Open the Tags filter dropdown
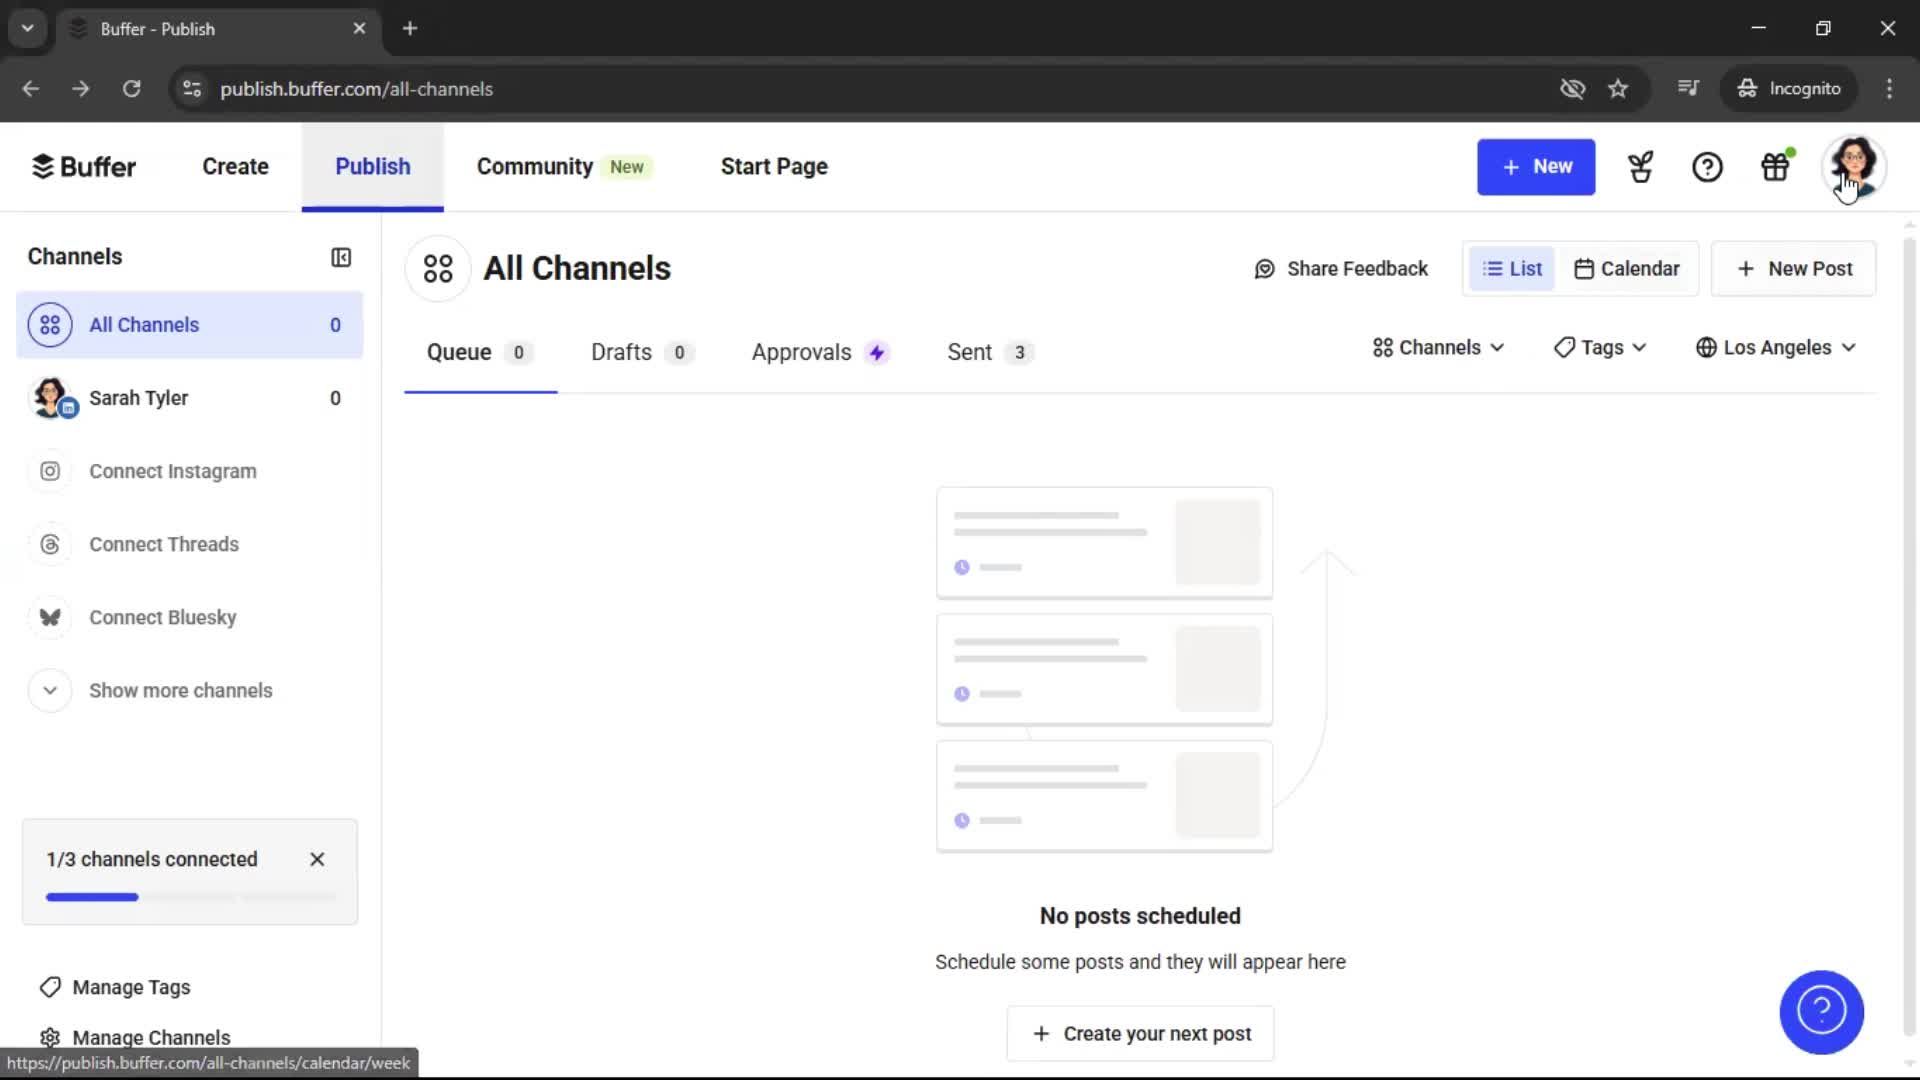This screenshot has height=1080, width=1920. (1599, 347)
